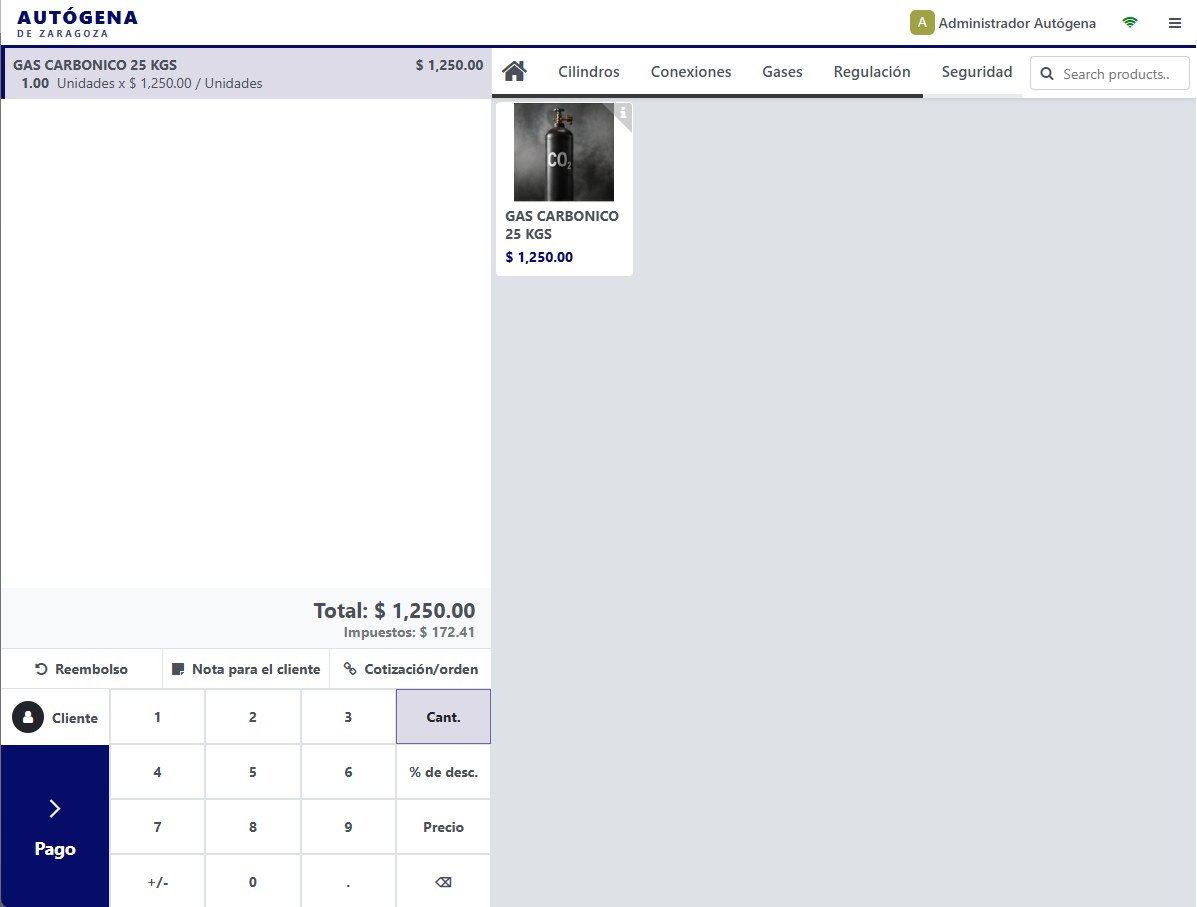Click into the Search products field
Screen dimensions: 1197x907
(x=1110, y=74)
